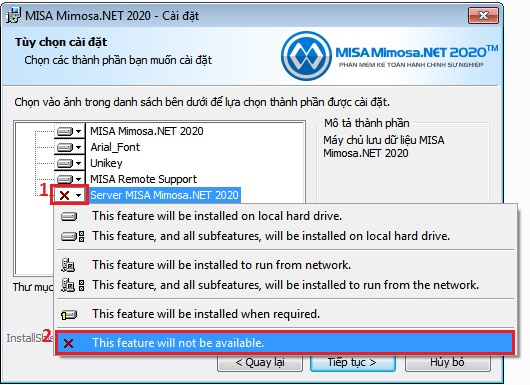
Task: Click the 'Máy chủ lưu dữ liệu MISA' description text
Action: 384,147
